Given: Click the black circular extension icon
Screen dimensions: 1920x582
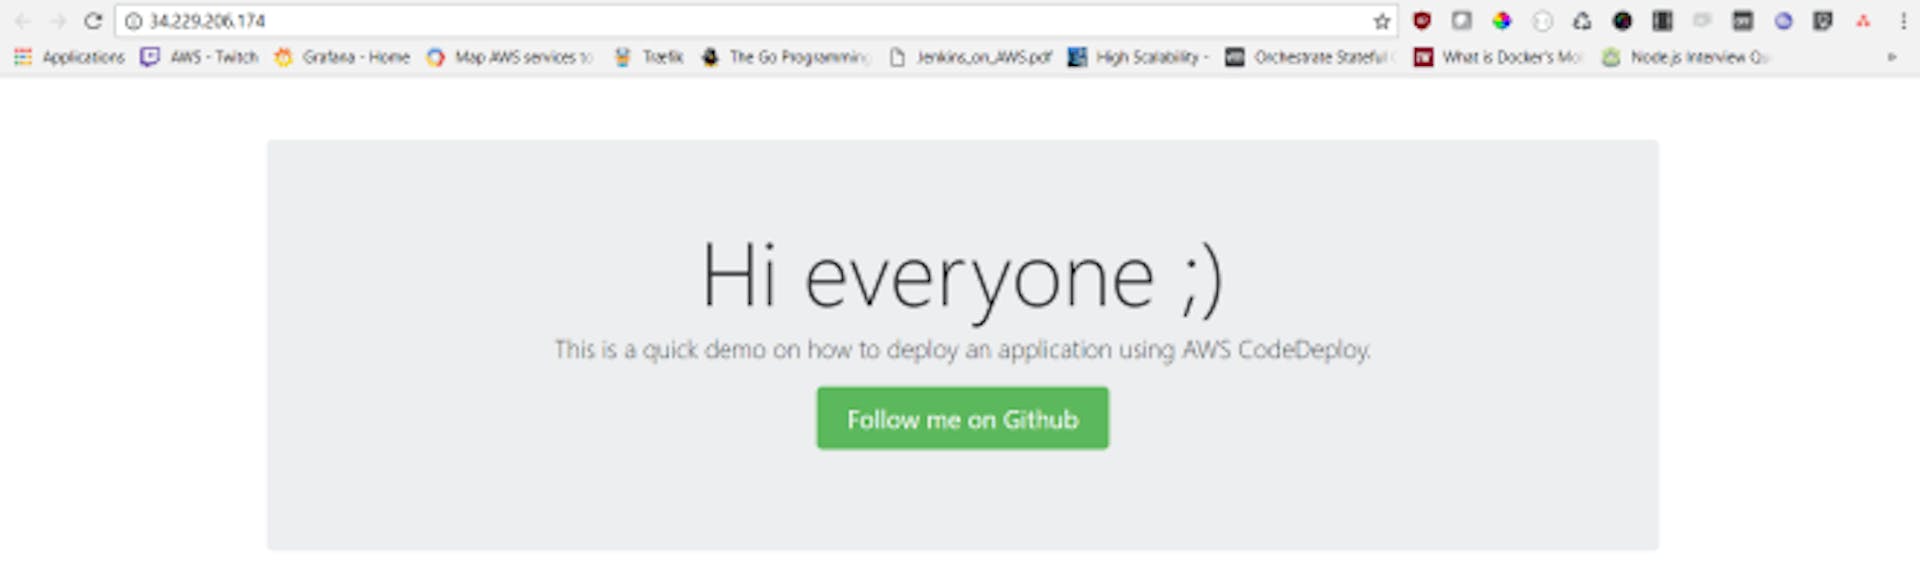Looking at the screenshot, I should click(1622, 20).
